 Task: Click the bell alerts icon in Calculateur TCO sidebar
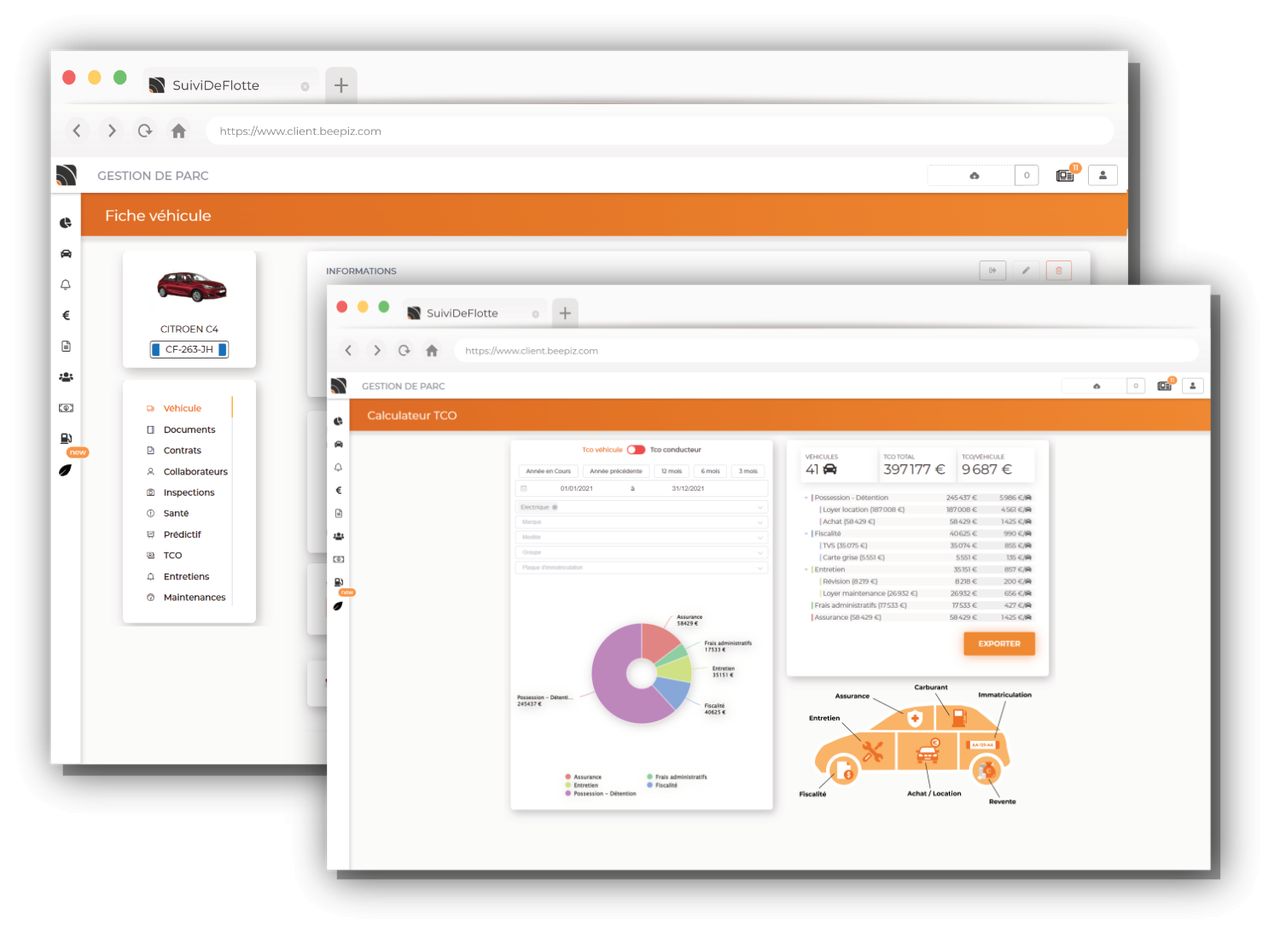click(x=338, y=467)
